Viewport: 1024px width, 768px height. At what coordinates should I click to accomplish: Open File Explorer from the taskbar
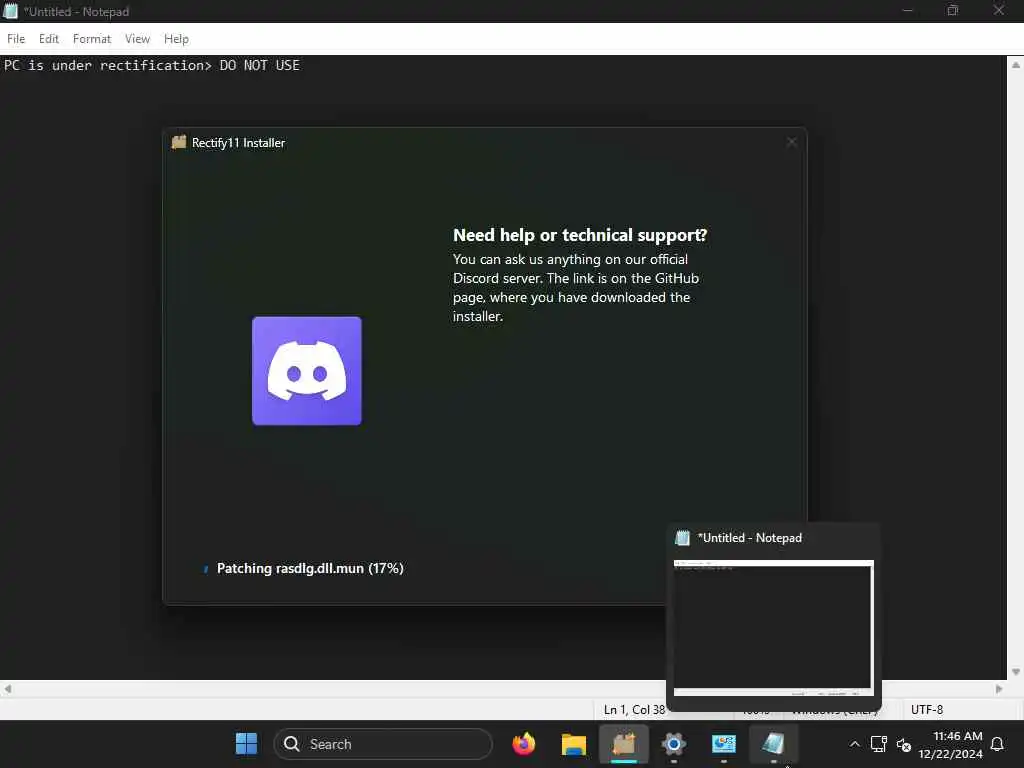(573, 744)
